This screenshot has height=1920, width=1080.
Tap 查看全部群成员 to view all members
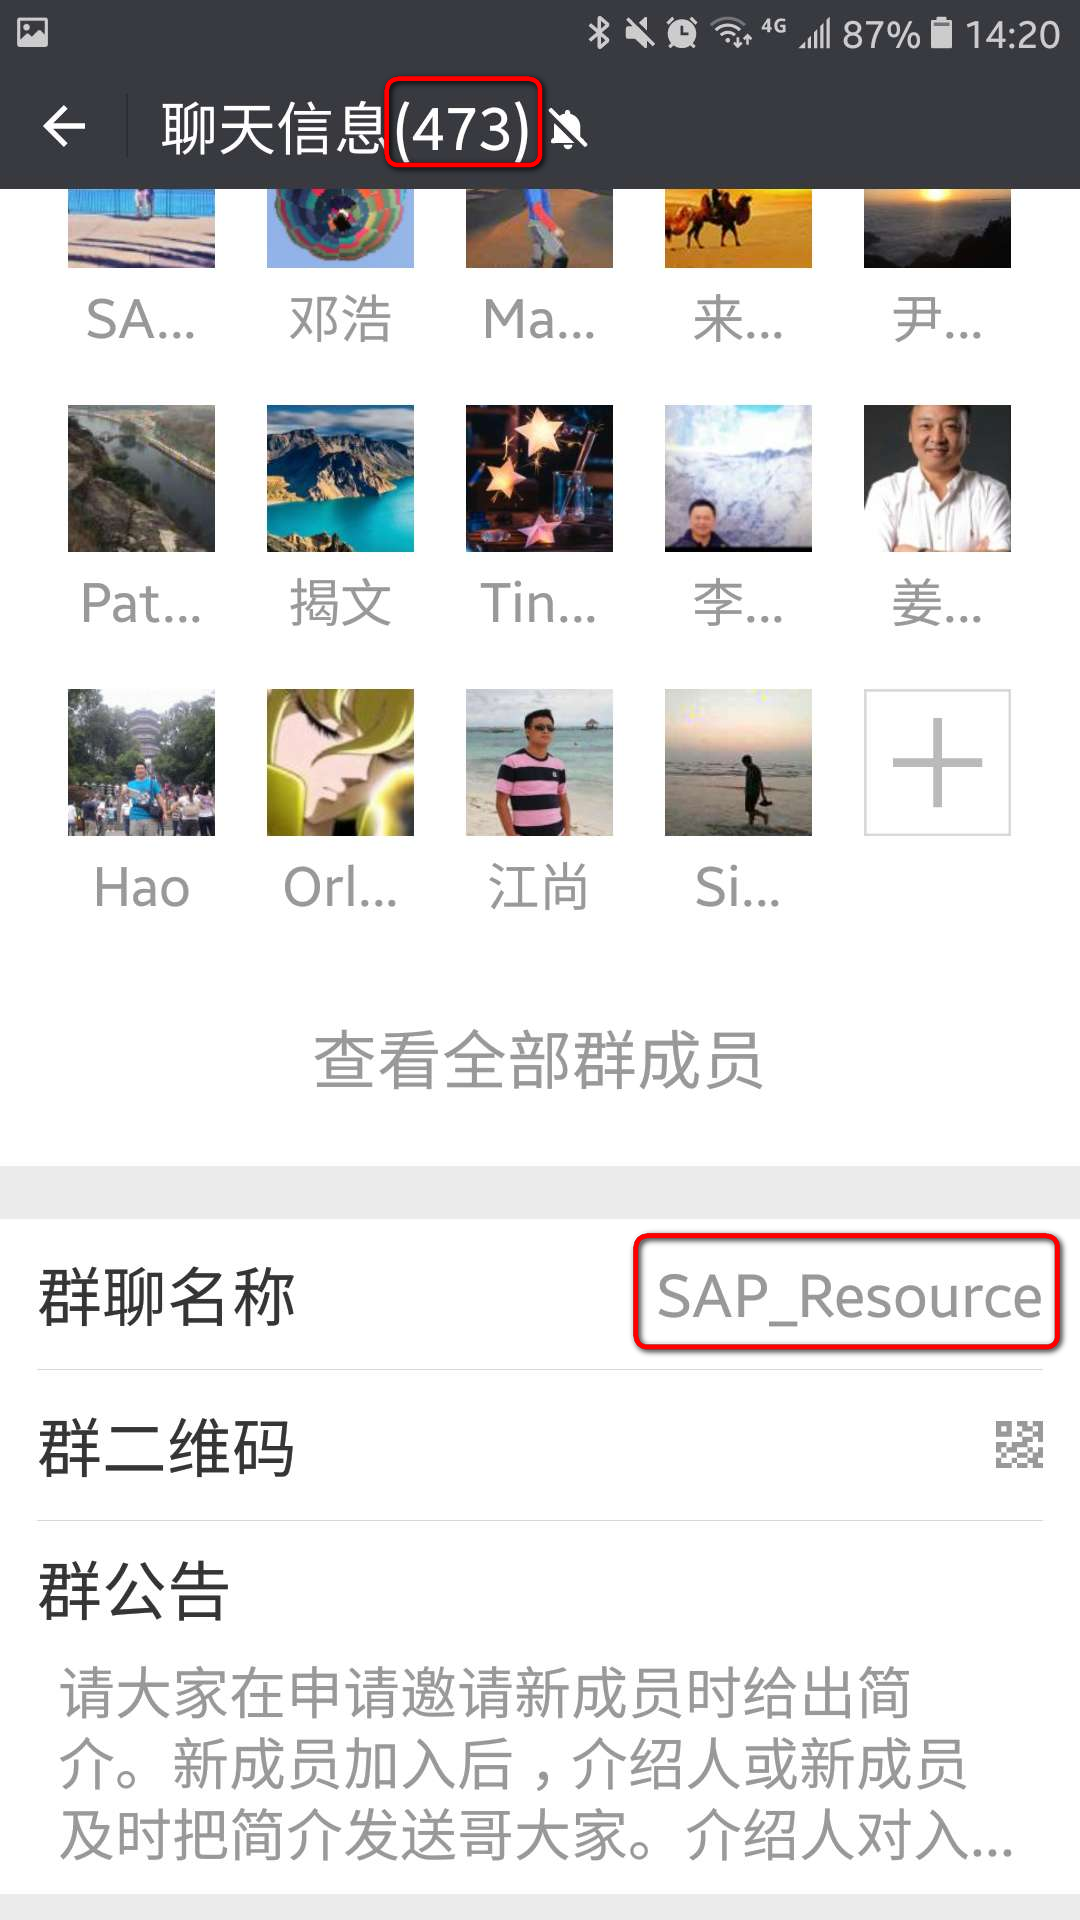(539, 1060)
